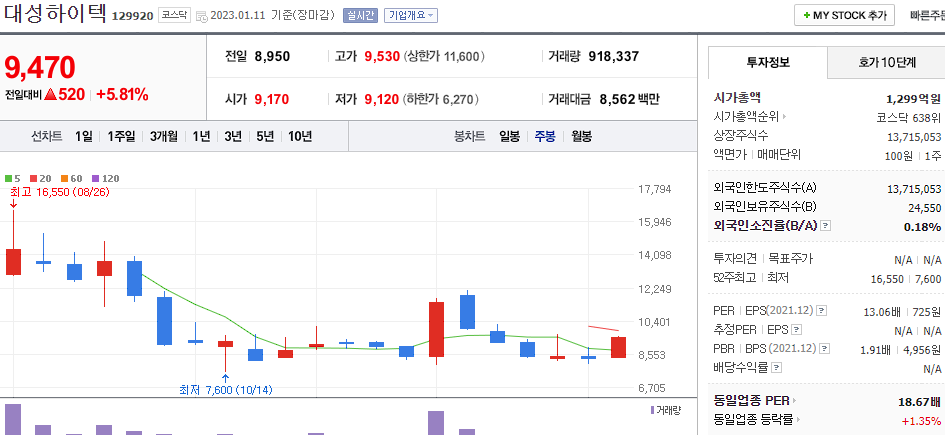This screenshot has height=435, width=945.
Task: Click the 상장주식수 value 13,715,053
Action: pos(914,137)
